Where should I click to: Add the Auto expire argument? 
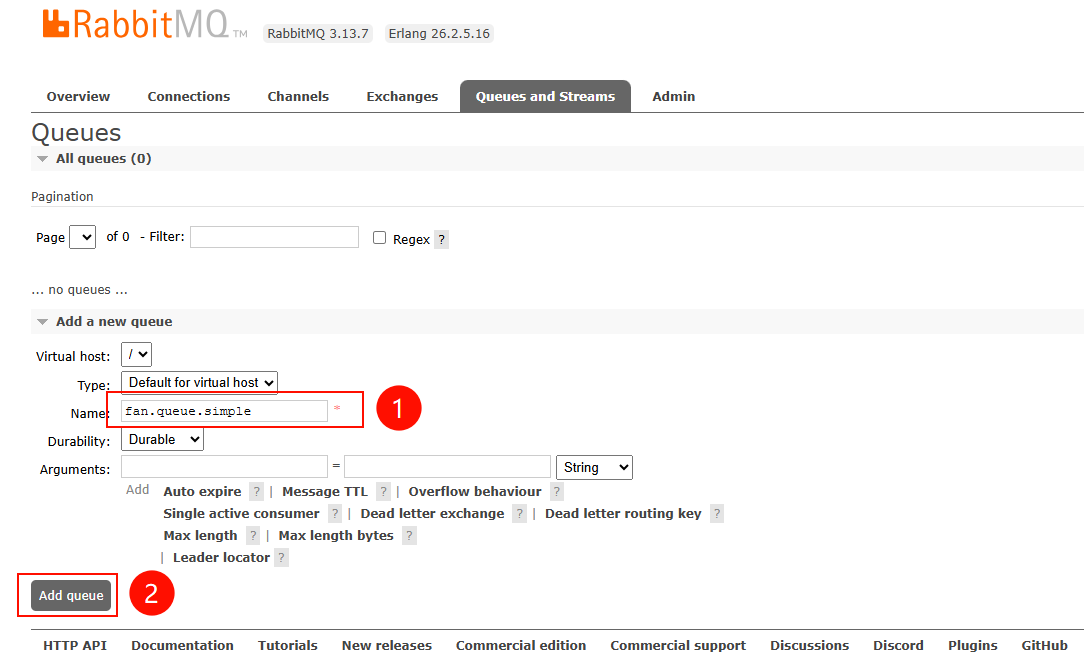click(203, 492)
